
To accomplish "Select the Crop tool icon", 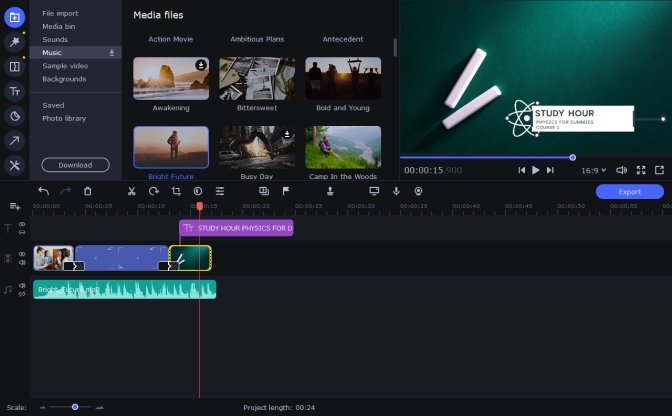I will [176, 191].
